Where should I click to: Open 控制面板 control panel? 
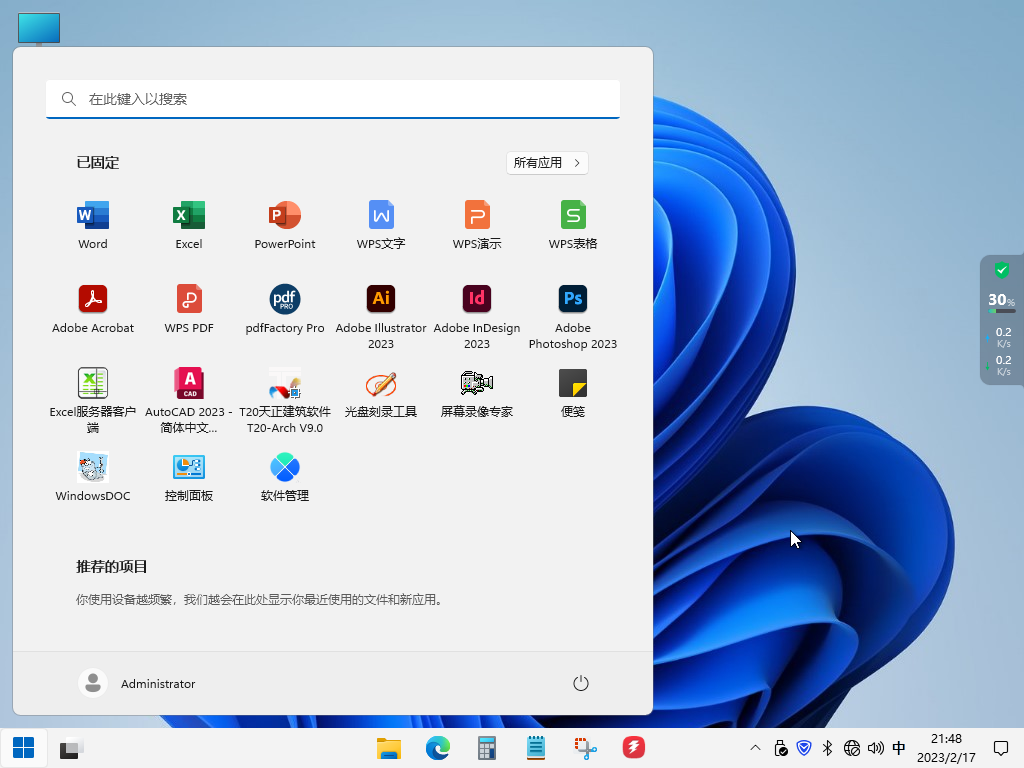[x=189, y=477]
